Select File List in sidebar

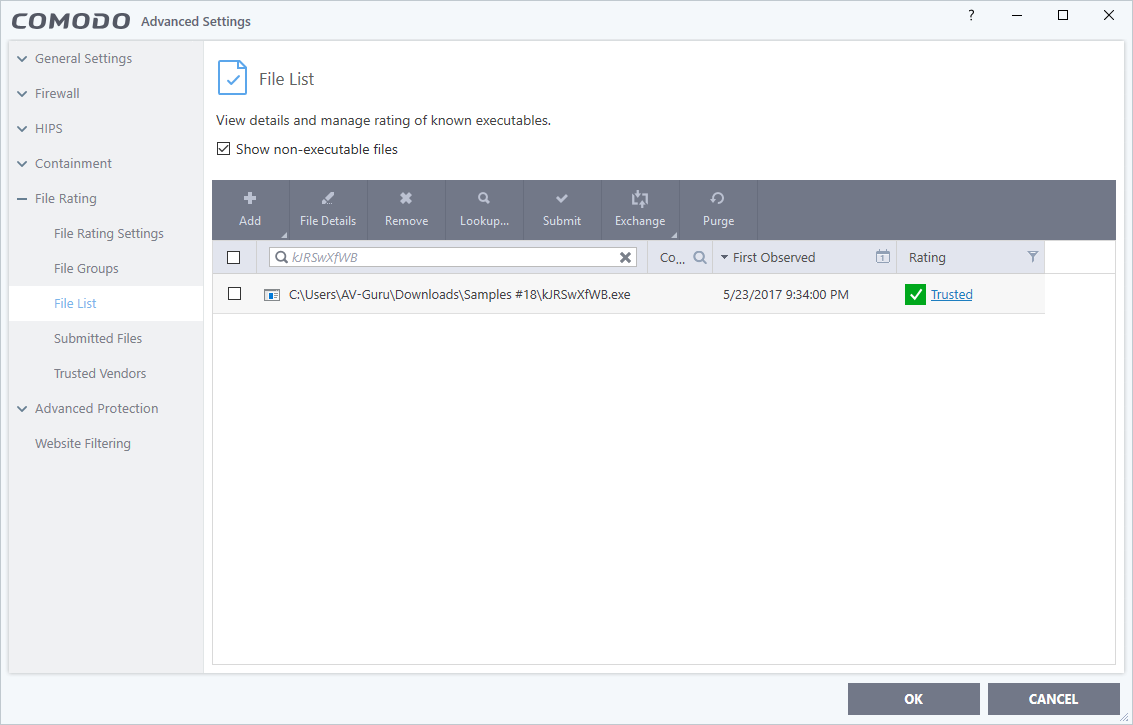coord(75,304)
